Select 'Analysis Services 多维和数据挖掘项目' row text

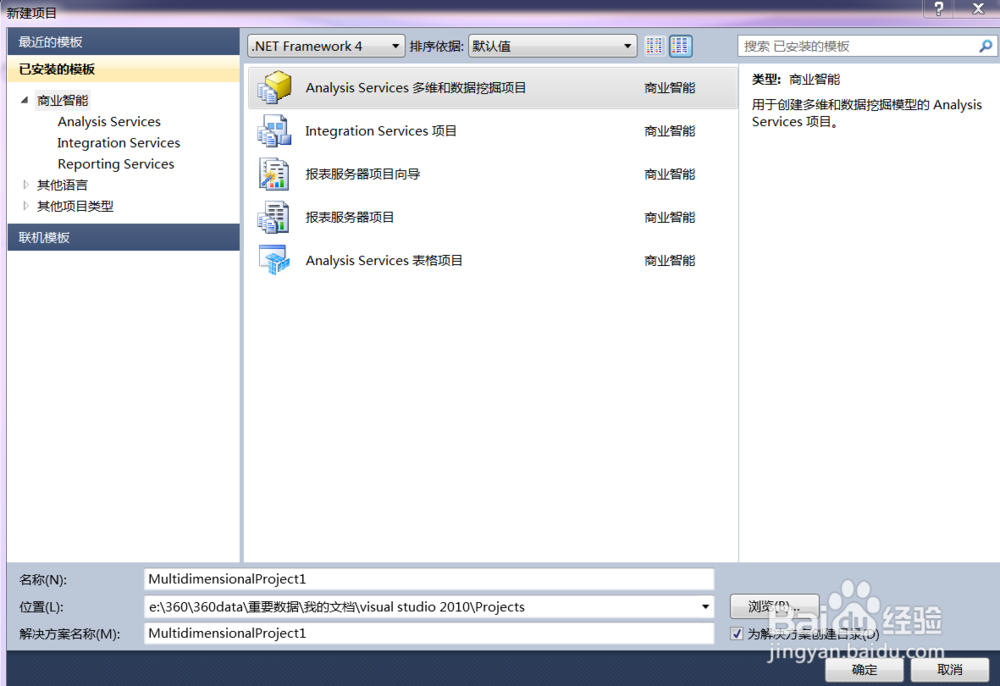(x=416, y=87)
